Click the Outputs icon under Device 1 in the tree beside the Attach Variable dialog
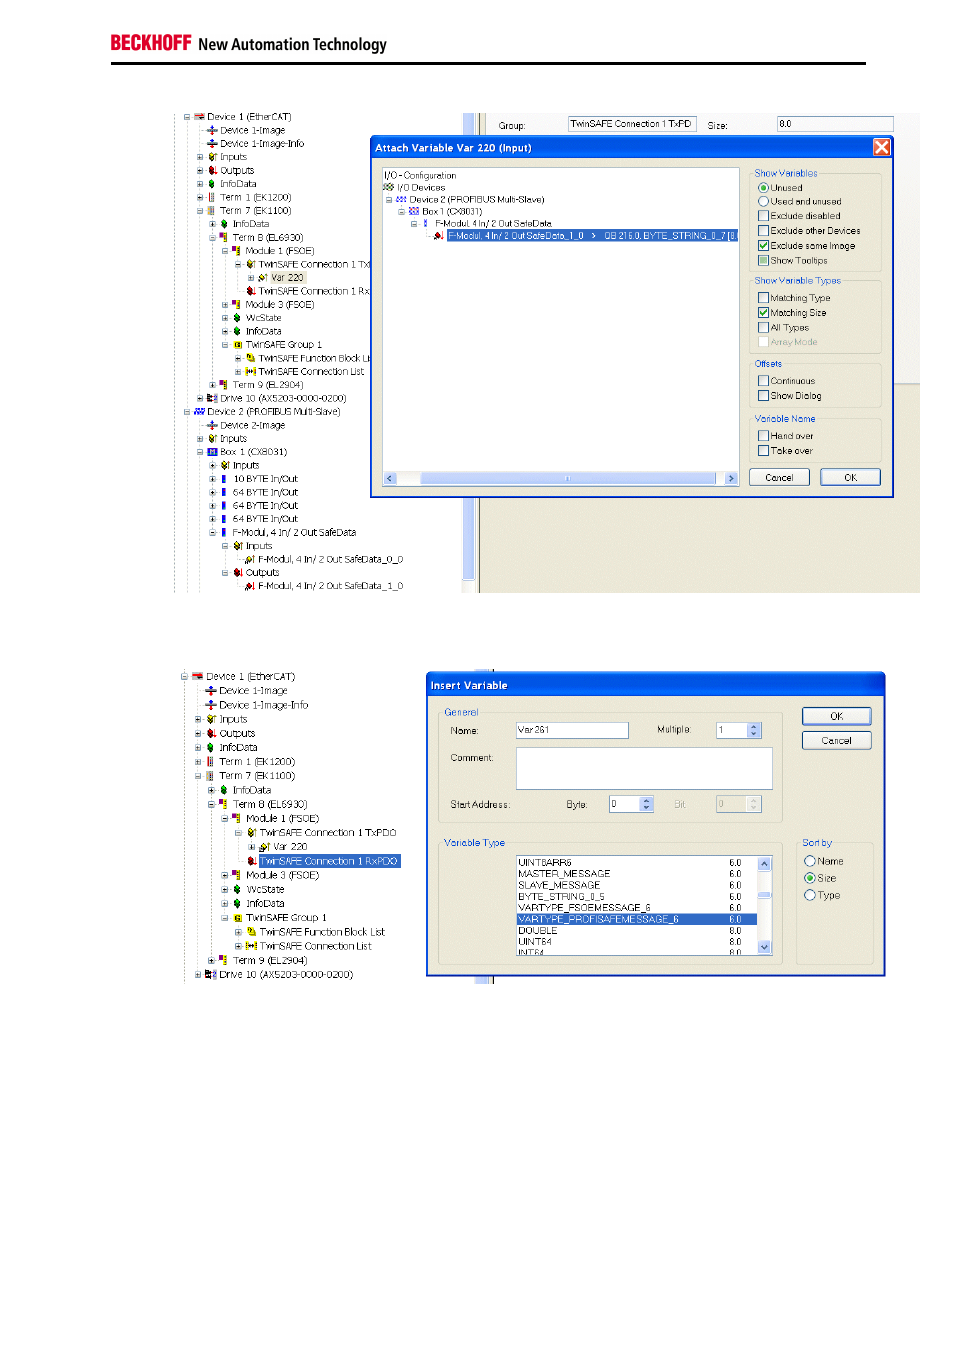Screen dimensions: 954x1350 212,171
